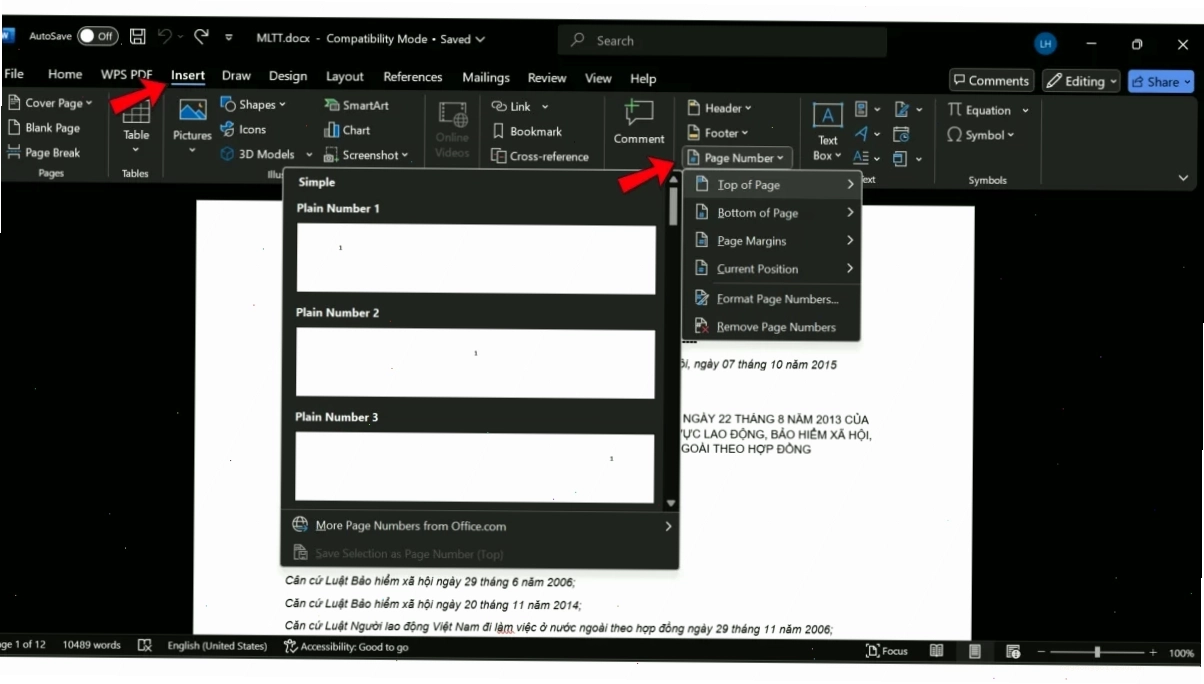Screen dimensions: 1204x684
Task: Insert a SmartArt graphic
Action: 357,105
